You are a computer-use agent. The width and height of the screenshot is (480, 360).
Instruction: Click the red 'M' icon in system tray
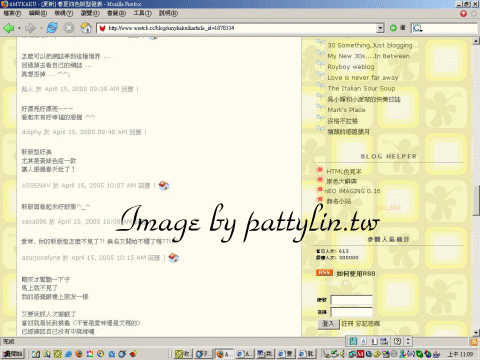point(360,354)
